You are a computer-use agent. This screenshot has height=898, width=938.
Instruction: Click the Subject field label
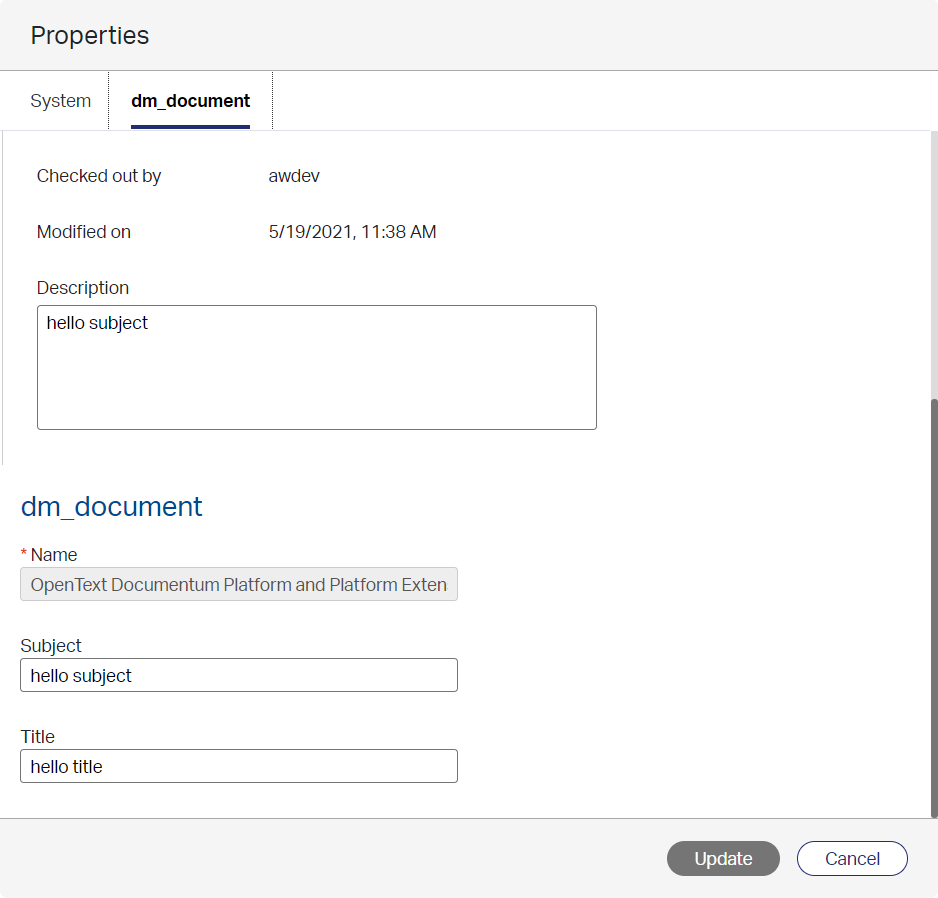click(x=51, y=646)
